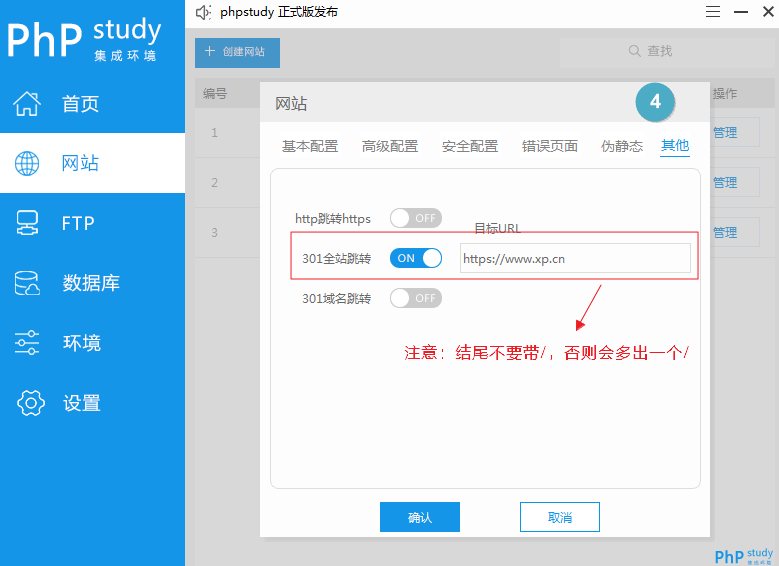The image size is (779, 566).
Task: Switch to the 错误页面 tab
Action: [550, 146]
